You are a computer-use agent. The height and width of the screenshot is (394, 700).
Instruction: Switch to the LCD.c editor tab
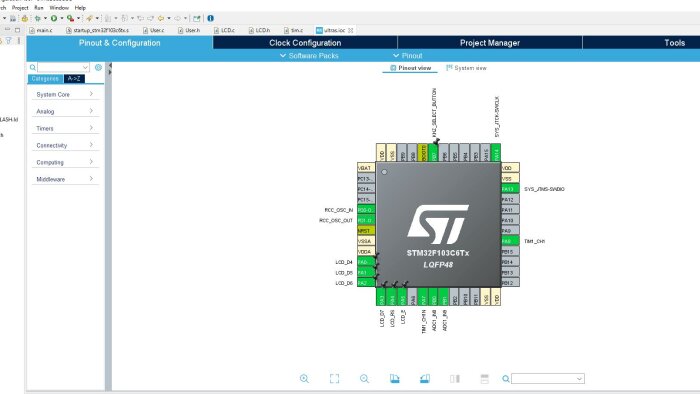(x=224, y=30)
